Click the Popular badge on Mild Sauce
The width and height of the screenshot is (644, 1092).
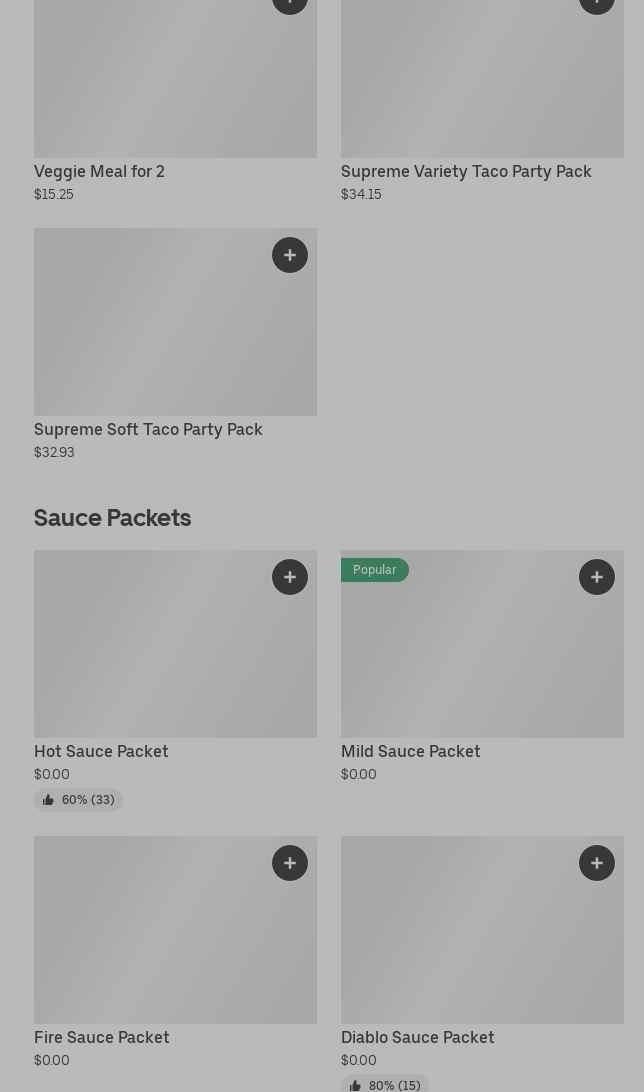pos(375,570)
